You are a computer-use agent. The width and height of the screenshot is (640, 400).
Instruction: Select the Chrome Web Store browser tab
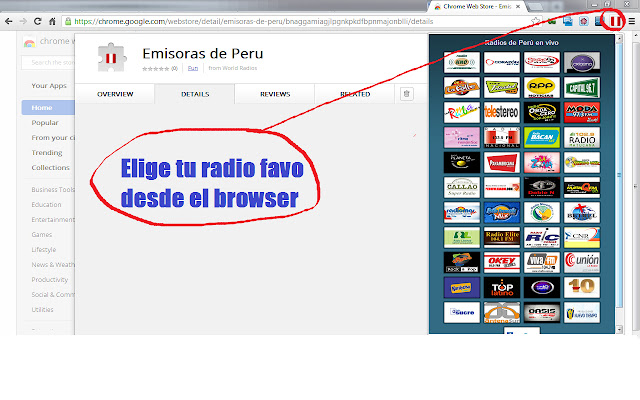click(477, 7)
